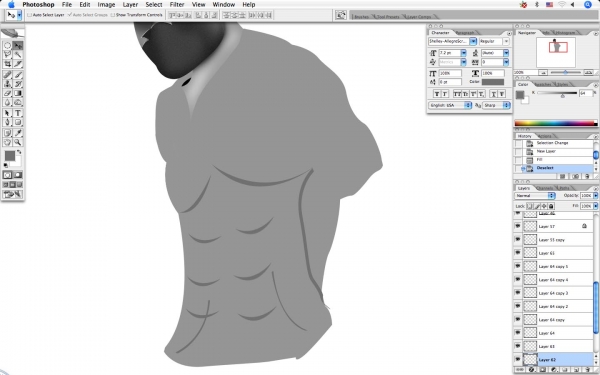
Task: Select the Lasso tool
Action: coord(7,55)
